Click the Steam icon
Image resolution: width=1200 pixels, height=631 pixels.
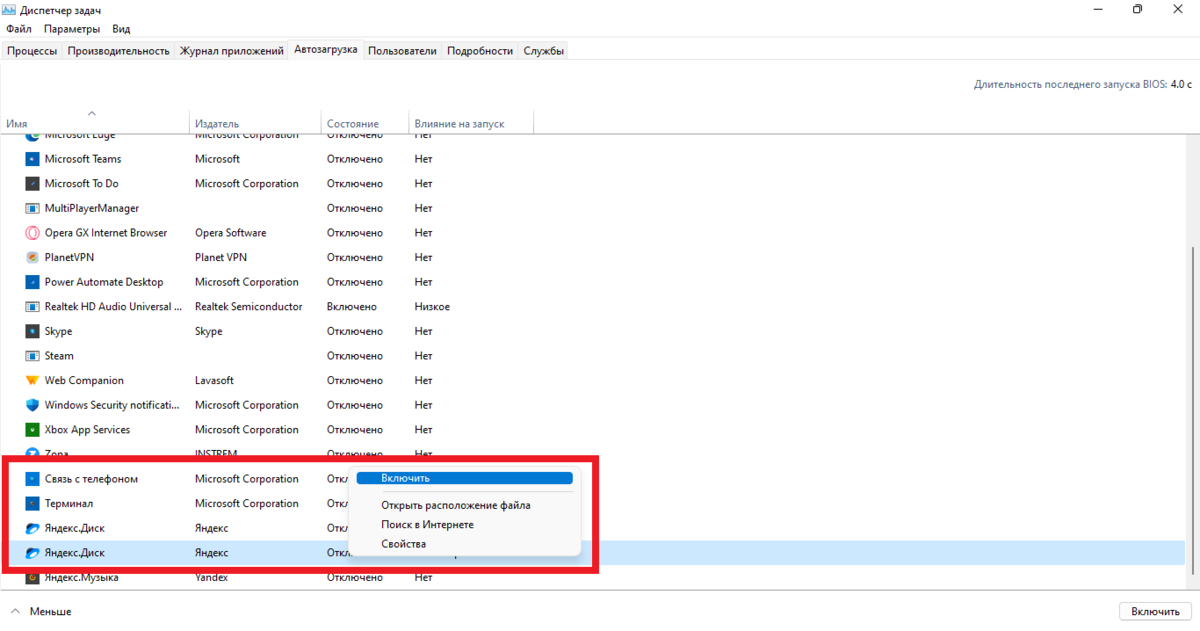tap(32, 355)
